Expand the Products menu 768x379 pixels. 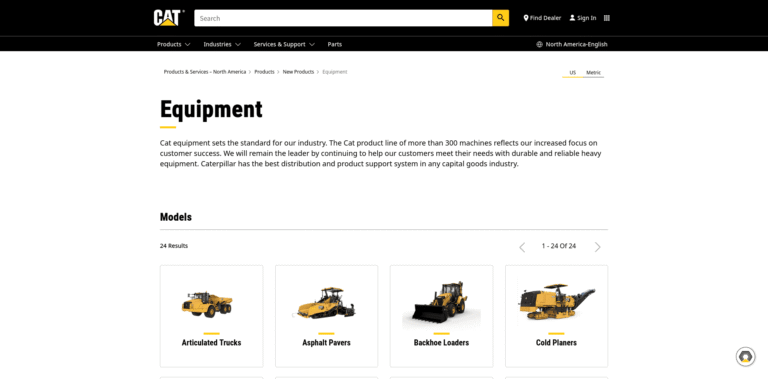[173, 44]
